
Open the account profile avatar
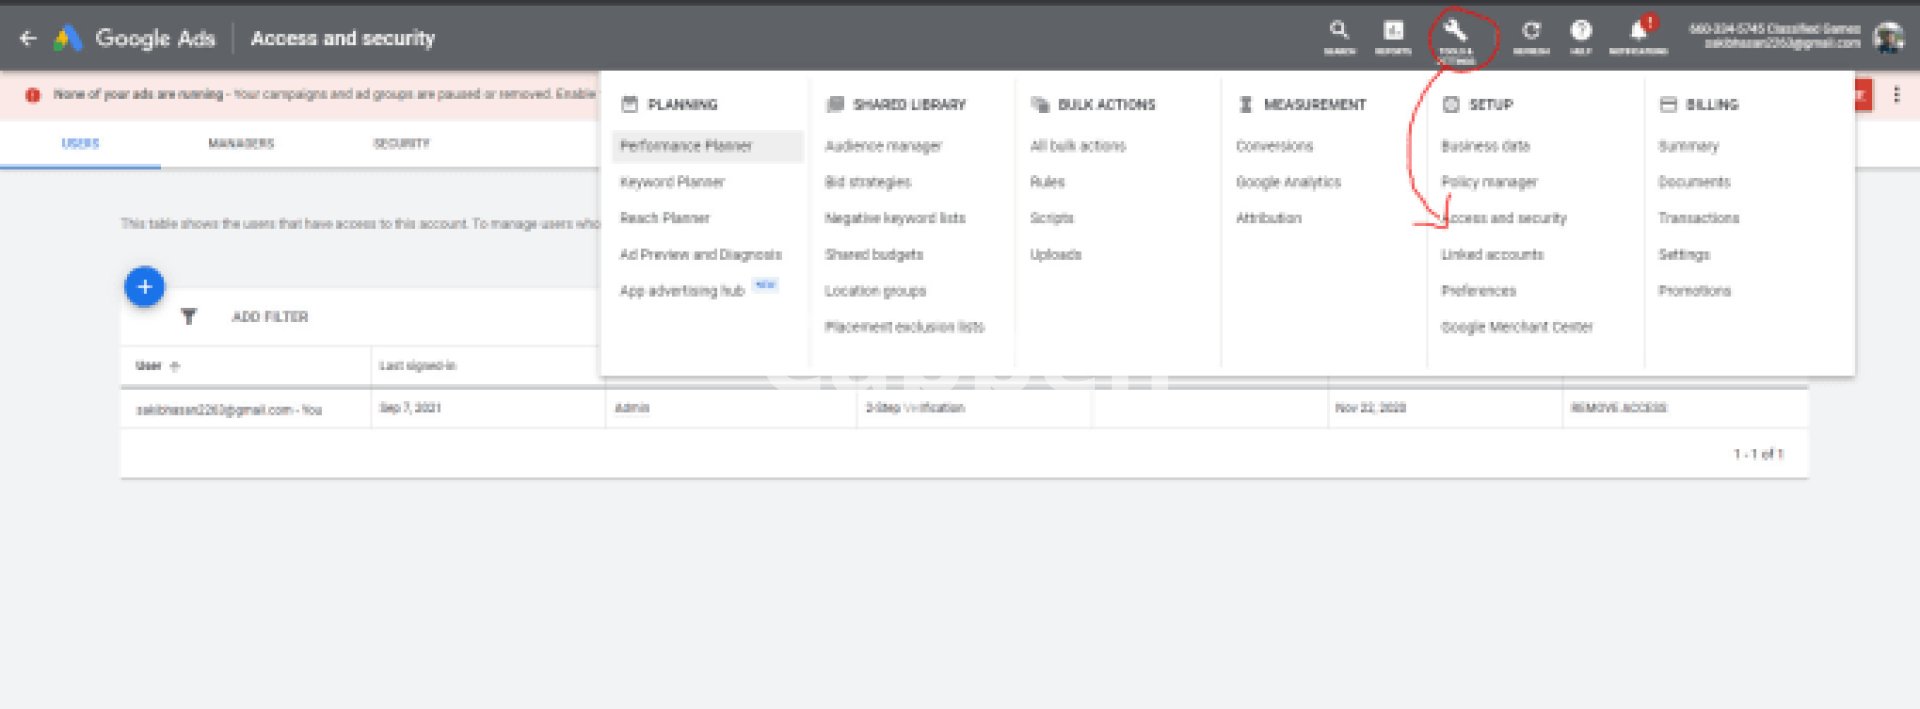[1888, 38]
